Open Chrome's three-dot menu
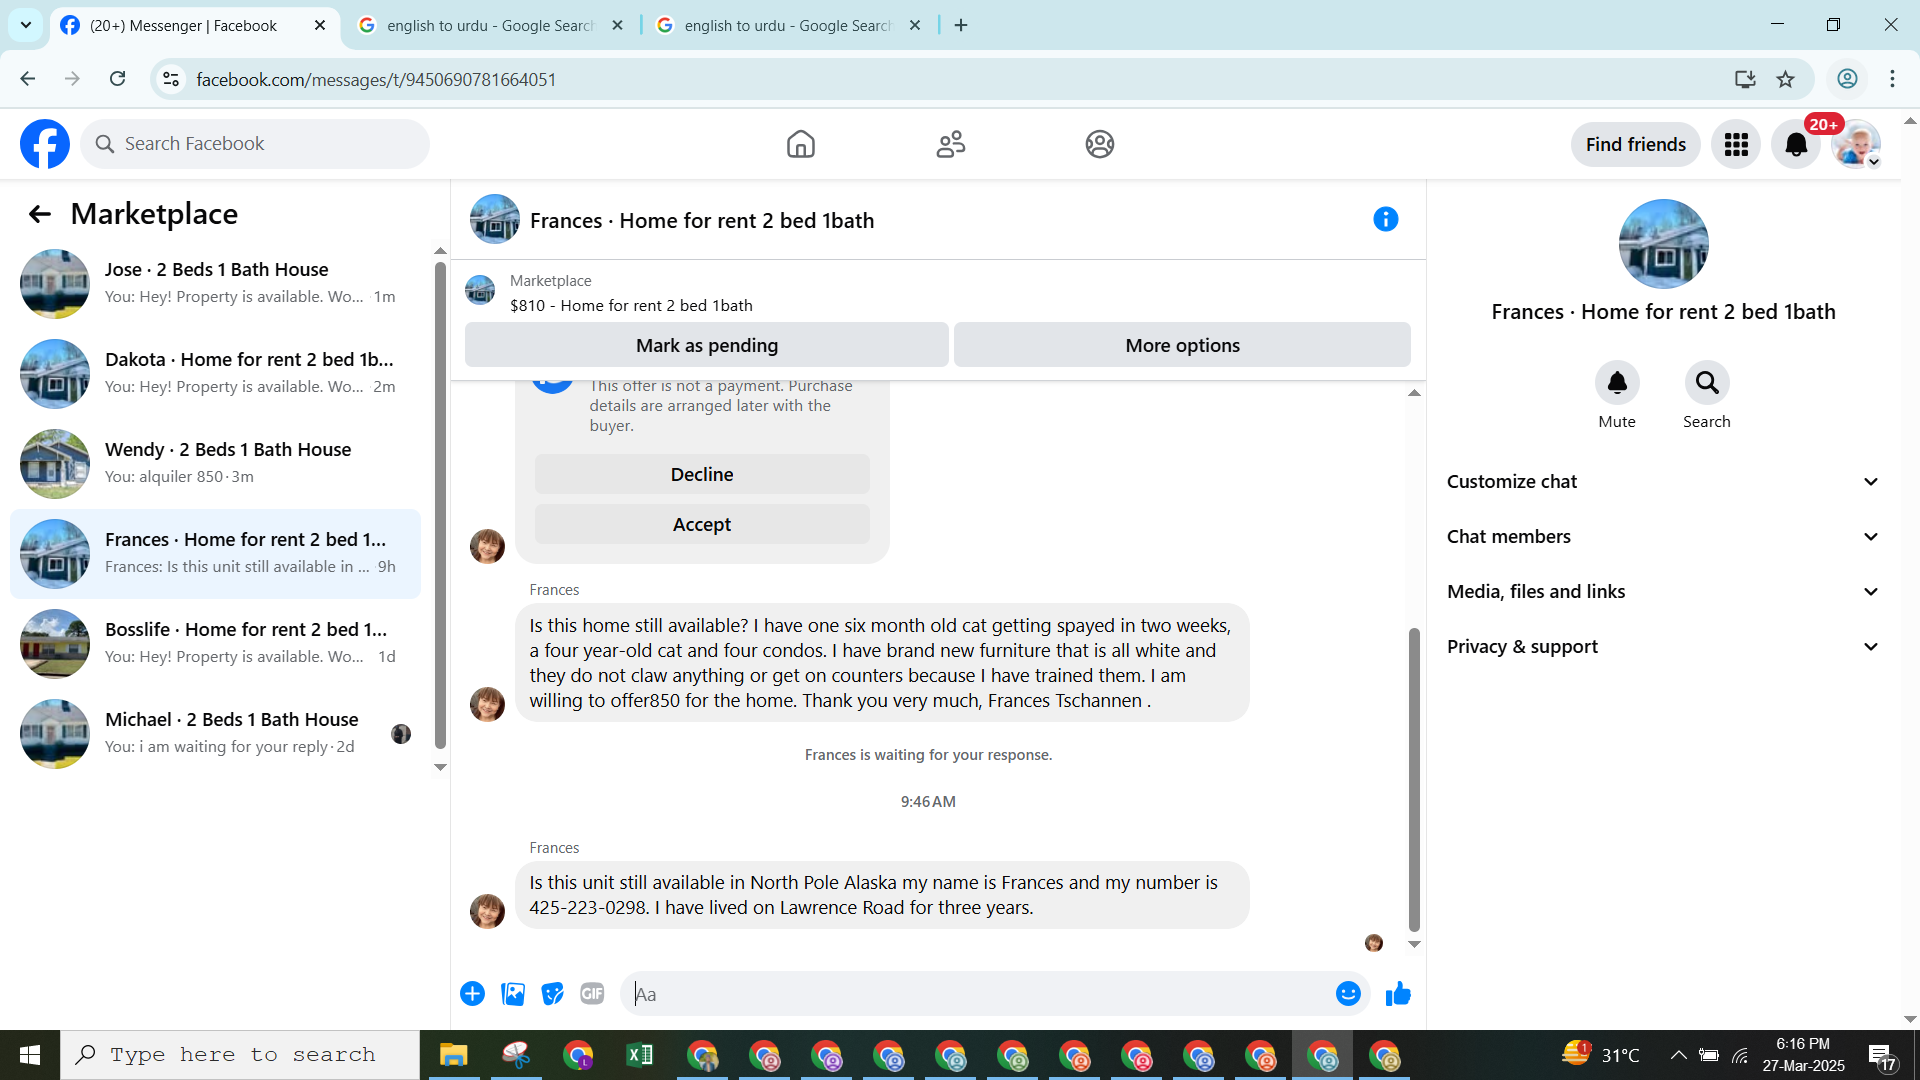The image size is (1920, 1080). [1892, 79]
